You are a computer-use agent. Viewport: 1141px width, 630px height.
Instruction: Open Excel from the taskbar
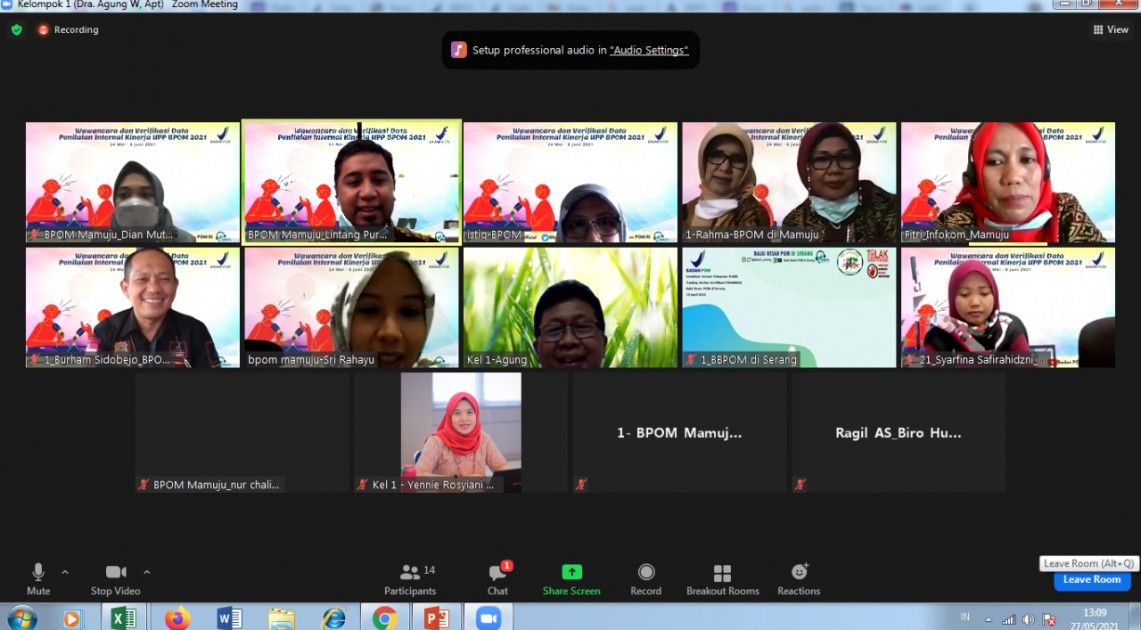click(x=123, y=618)
